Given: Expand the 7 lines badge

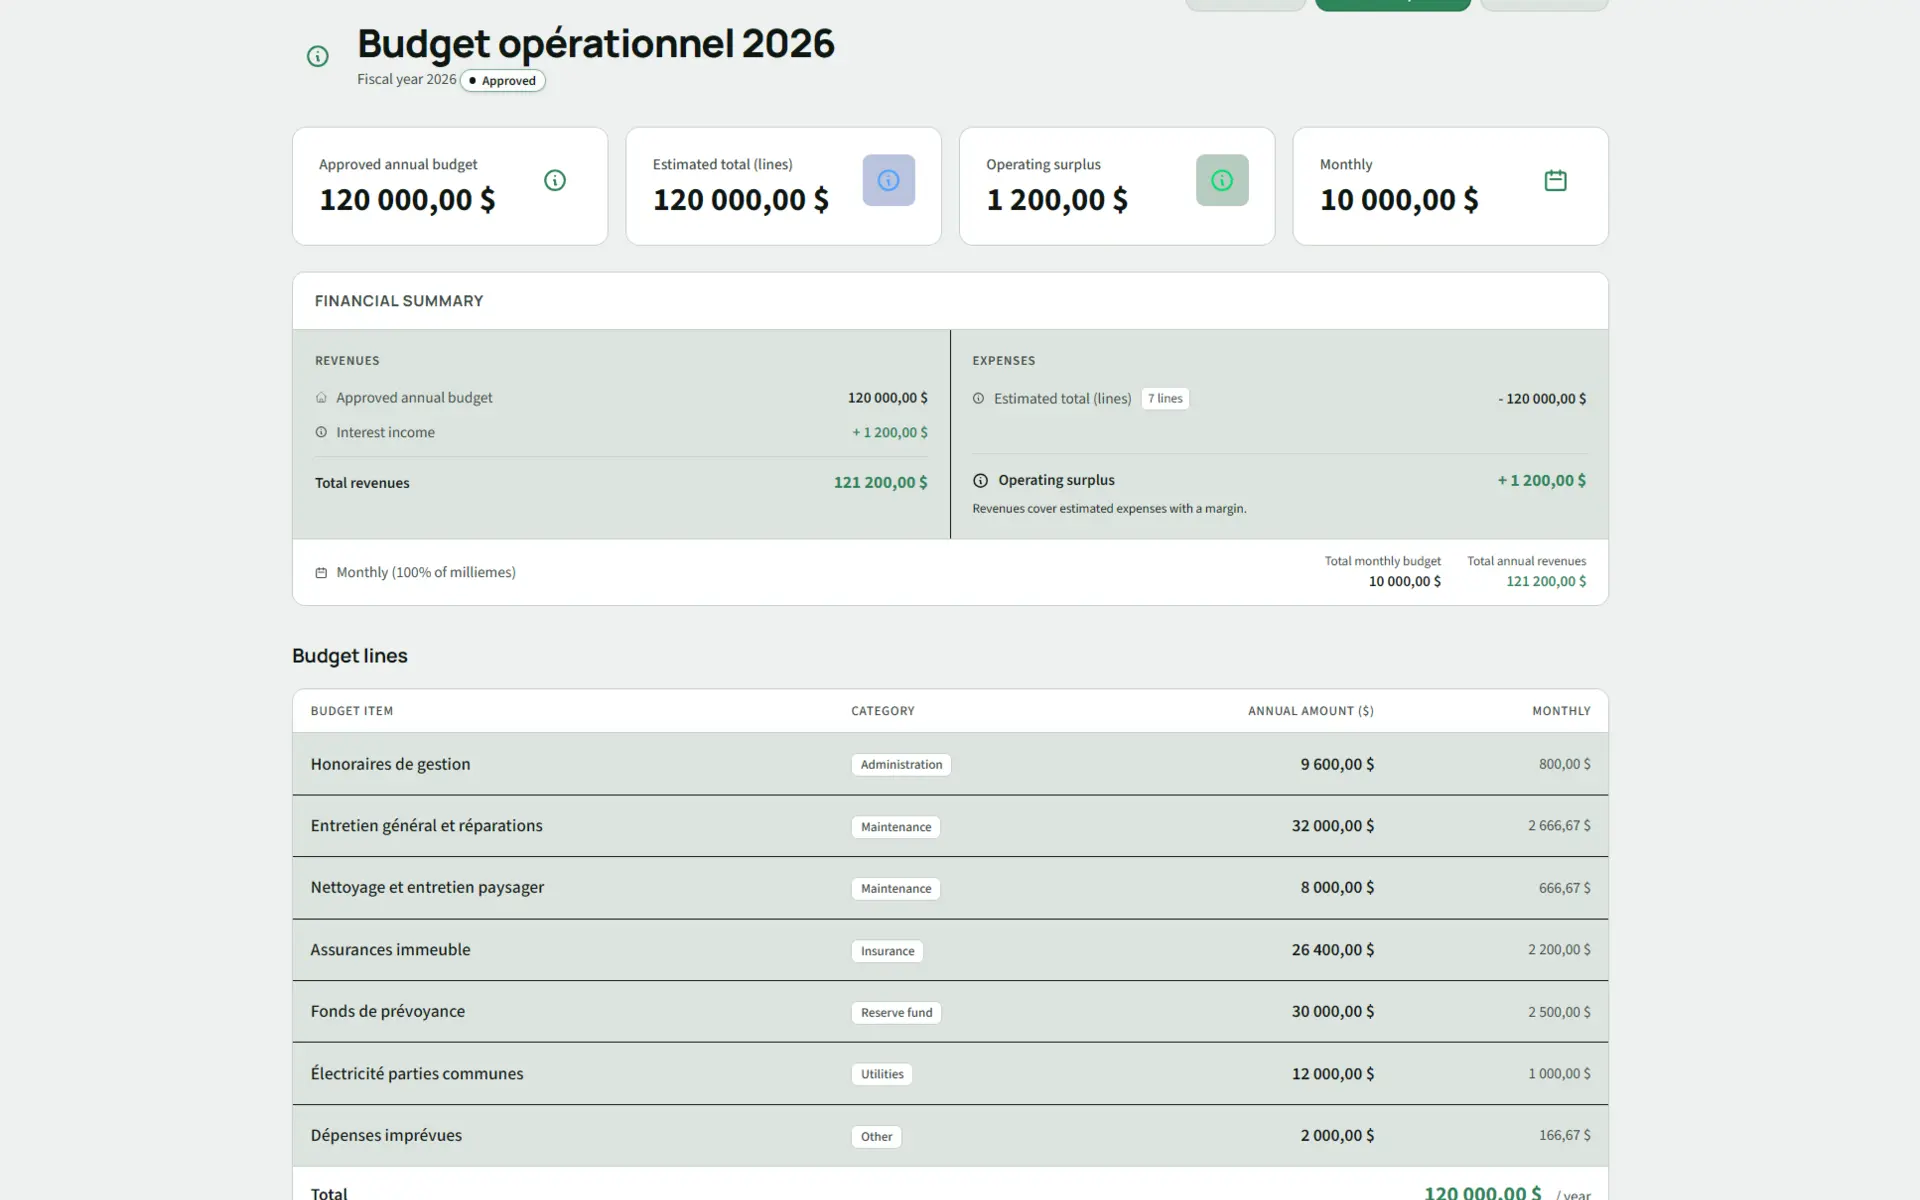Looking at the screenshot, I should pos(1164,398).
